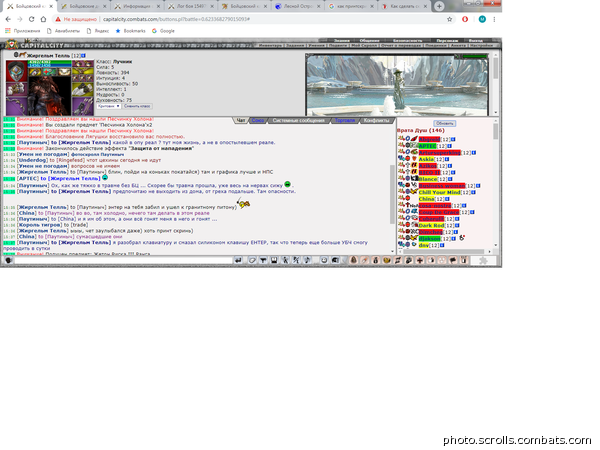This screenshot has width=600, height=450.
Task: Click the floppy disk save icon
Action: tap(274, 260)
